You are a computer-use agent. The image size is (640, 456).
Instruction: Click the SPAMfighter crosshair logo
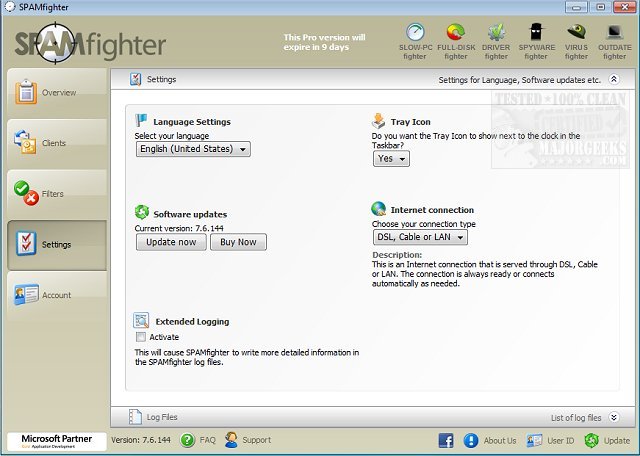(x=56, y=43)
